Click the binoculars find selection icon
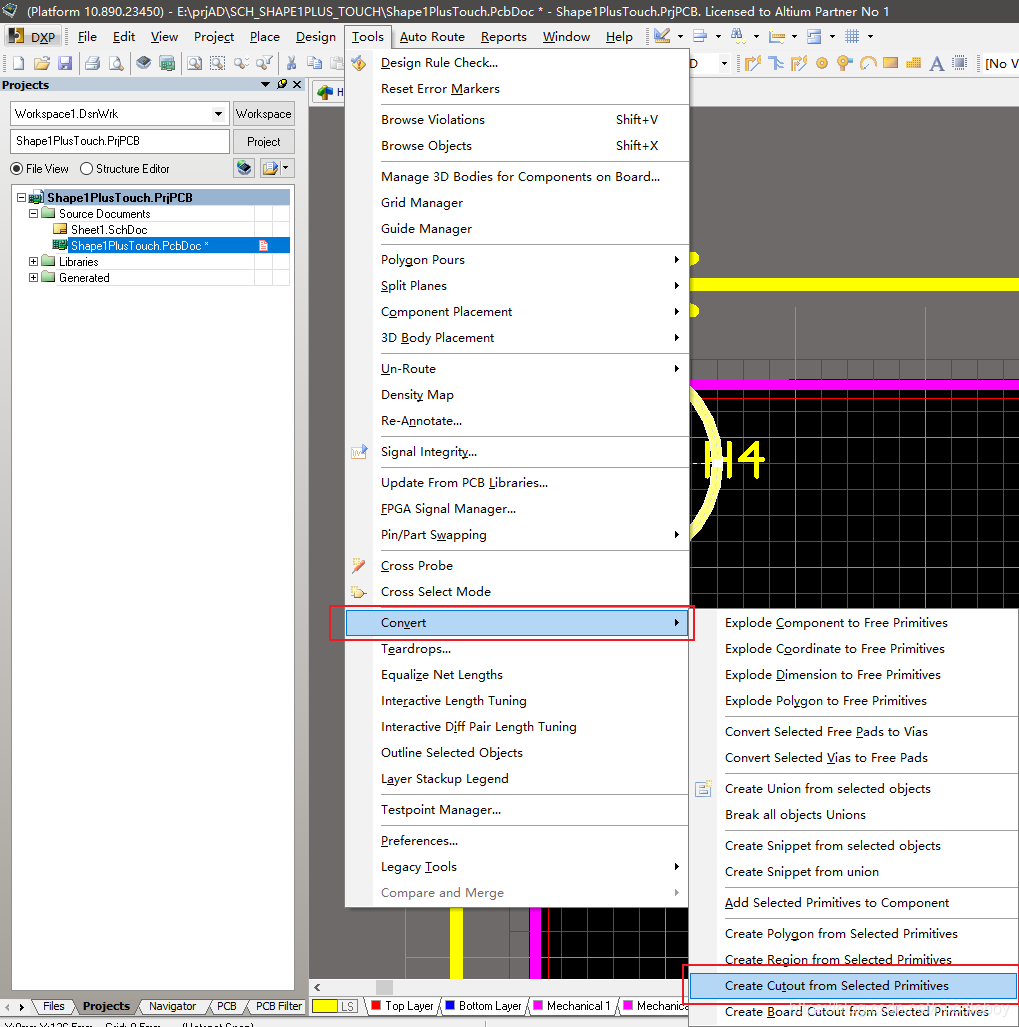The image size is (1019, 1027). [737, 36]
